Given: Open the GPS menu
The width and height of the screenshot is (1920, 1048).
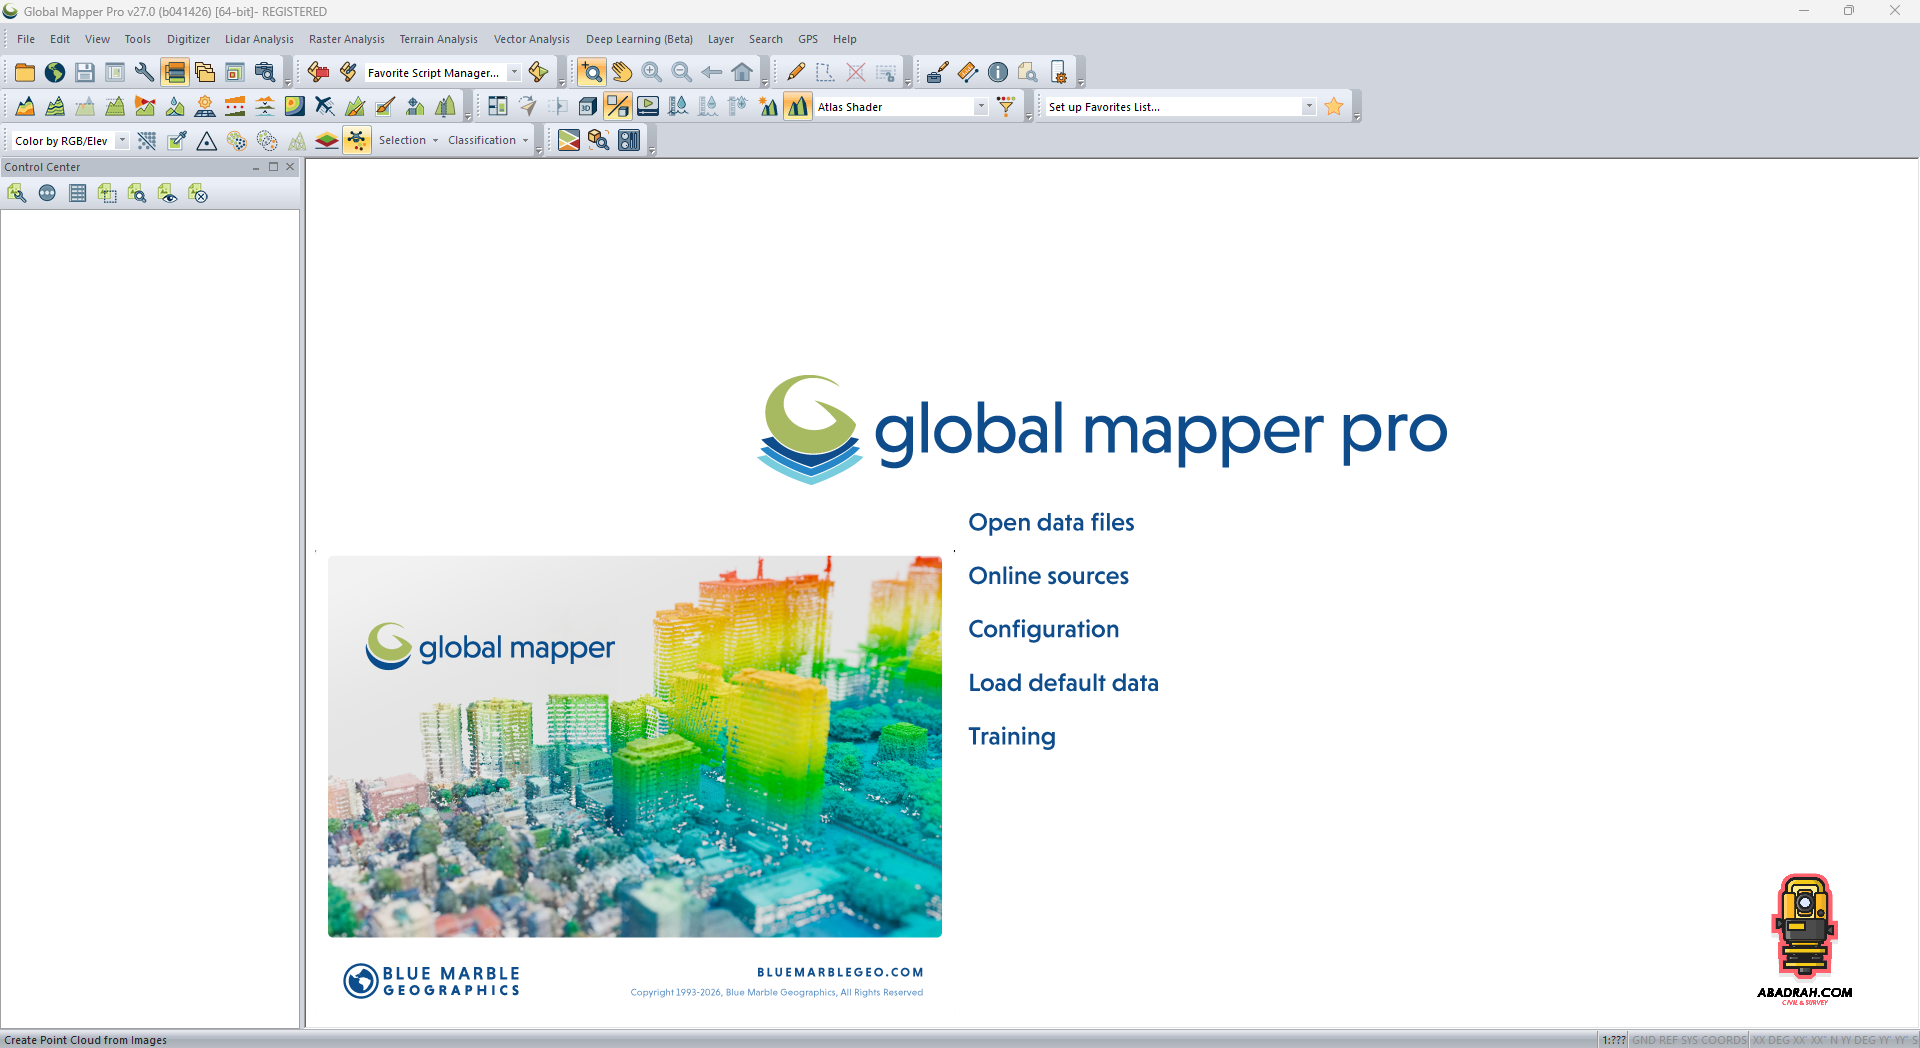Looking at the screenshot, I should coord(808,39).
